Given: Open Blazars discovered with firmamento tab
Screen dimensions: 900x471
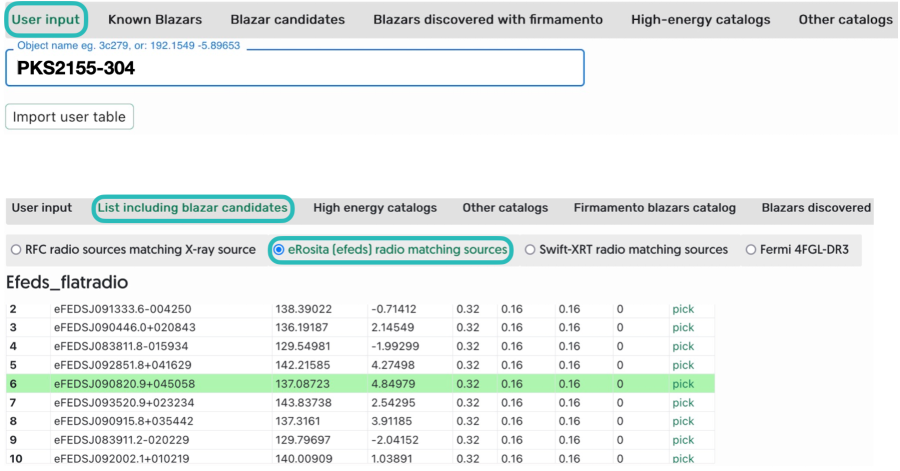Looking at the screenshot, I should pyautogui.click(x=488, y=20).
